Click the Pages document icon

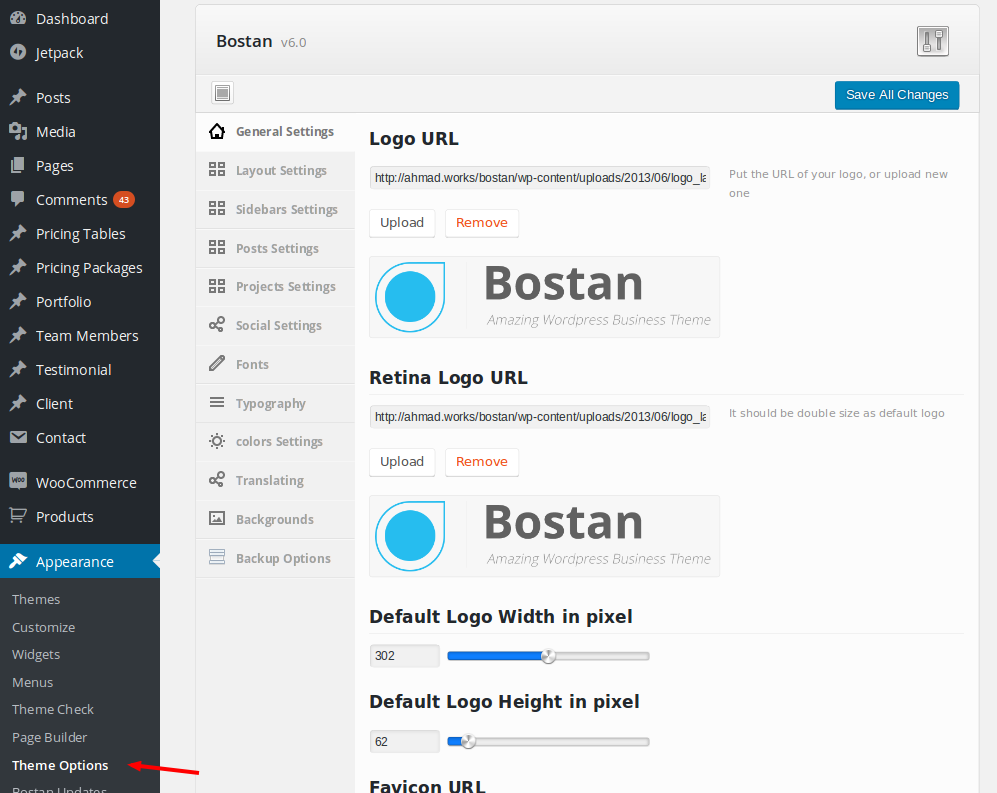tap(18, 165)
